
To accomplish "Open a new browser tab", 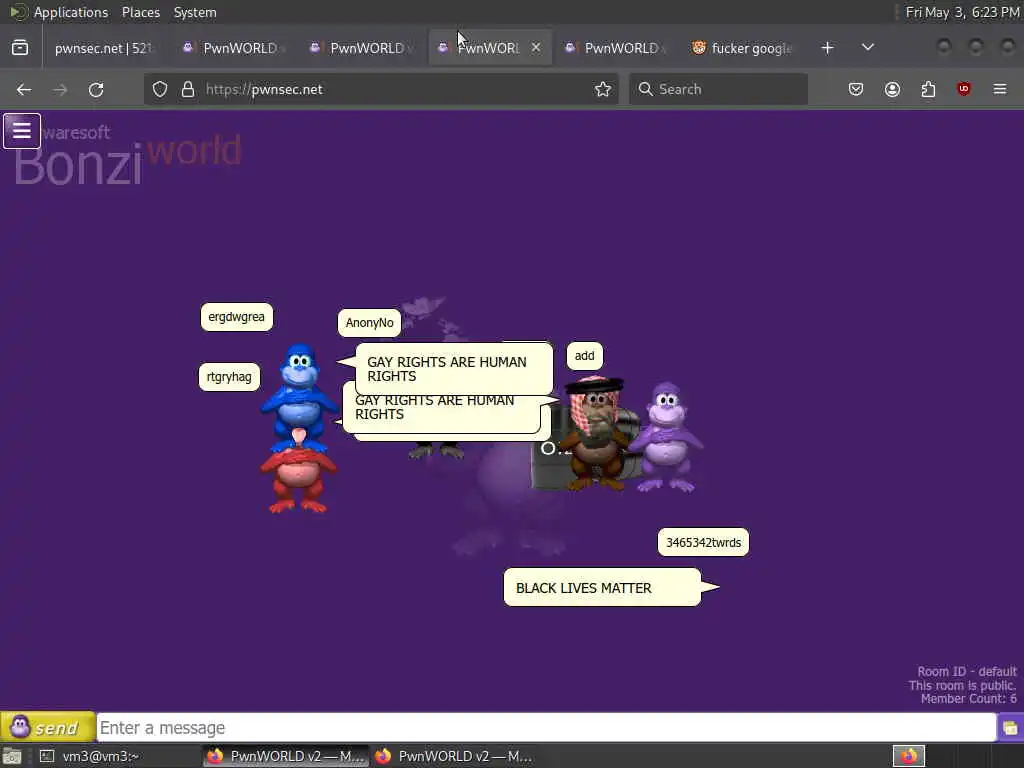I will click(827, 48).
